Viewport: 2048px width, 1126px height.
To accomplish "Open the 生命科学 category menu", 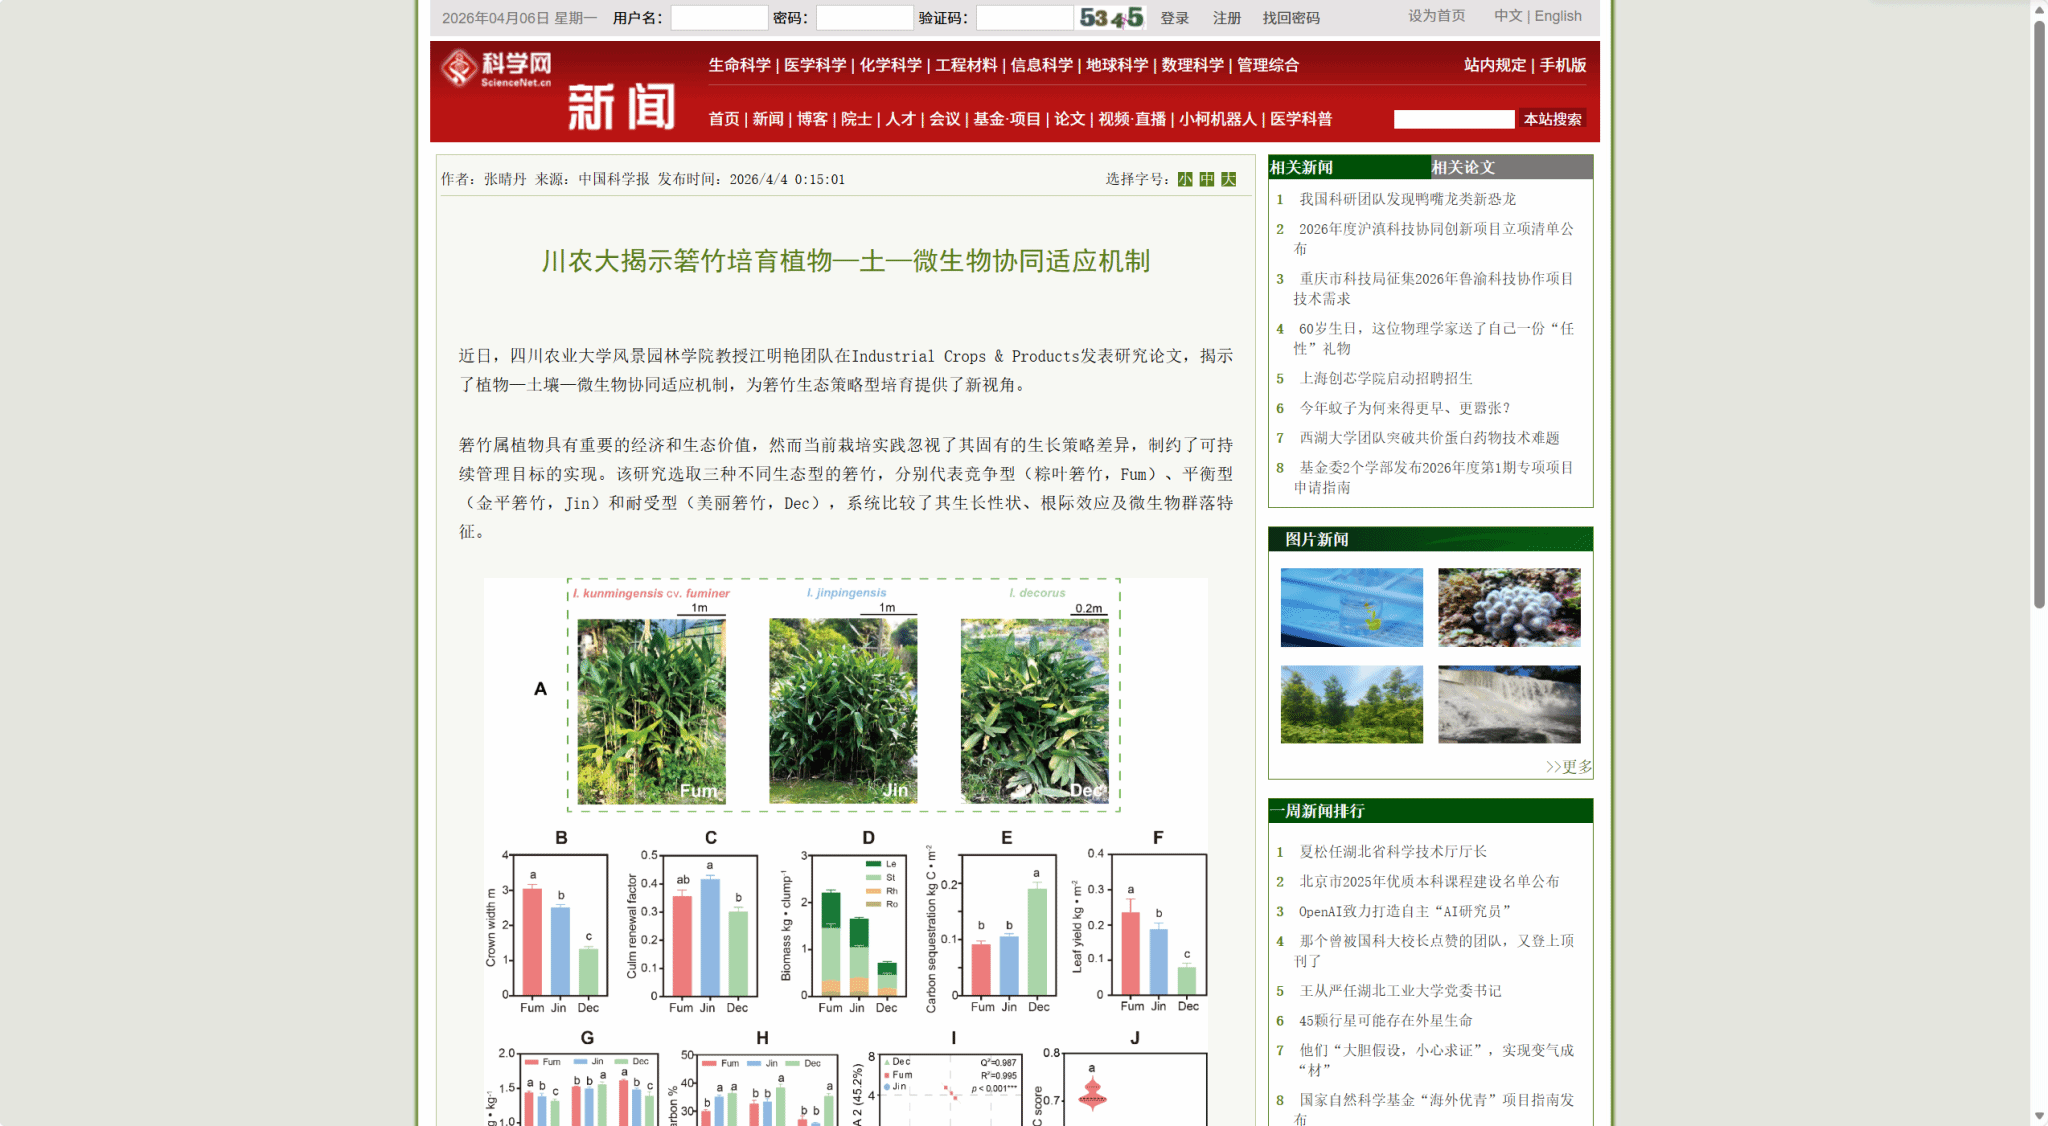I will [739, 65].
